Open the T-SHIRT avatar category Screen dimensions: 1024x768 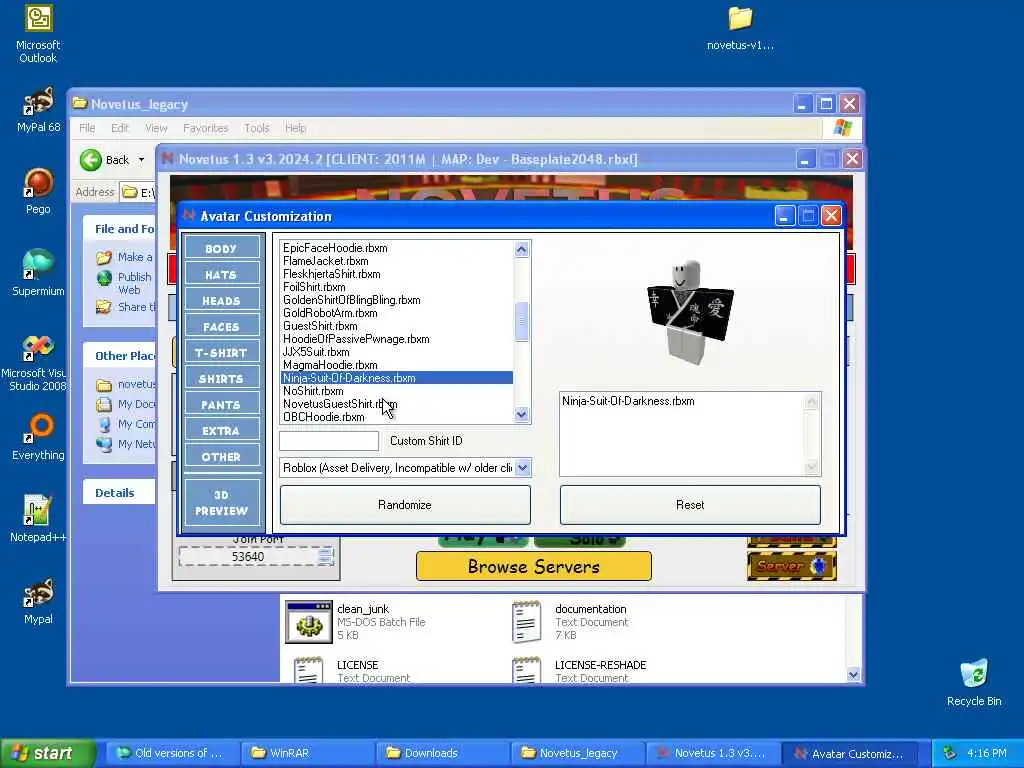pos(221,353)
